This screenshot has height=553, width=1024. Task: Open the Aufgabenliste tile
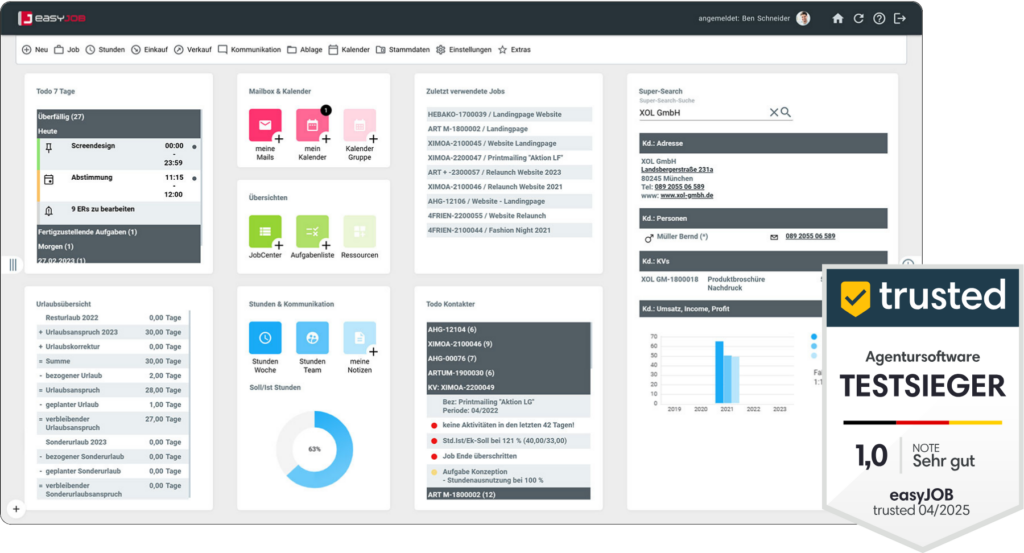312,231
